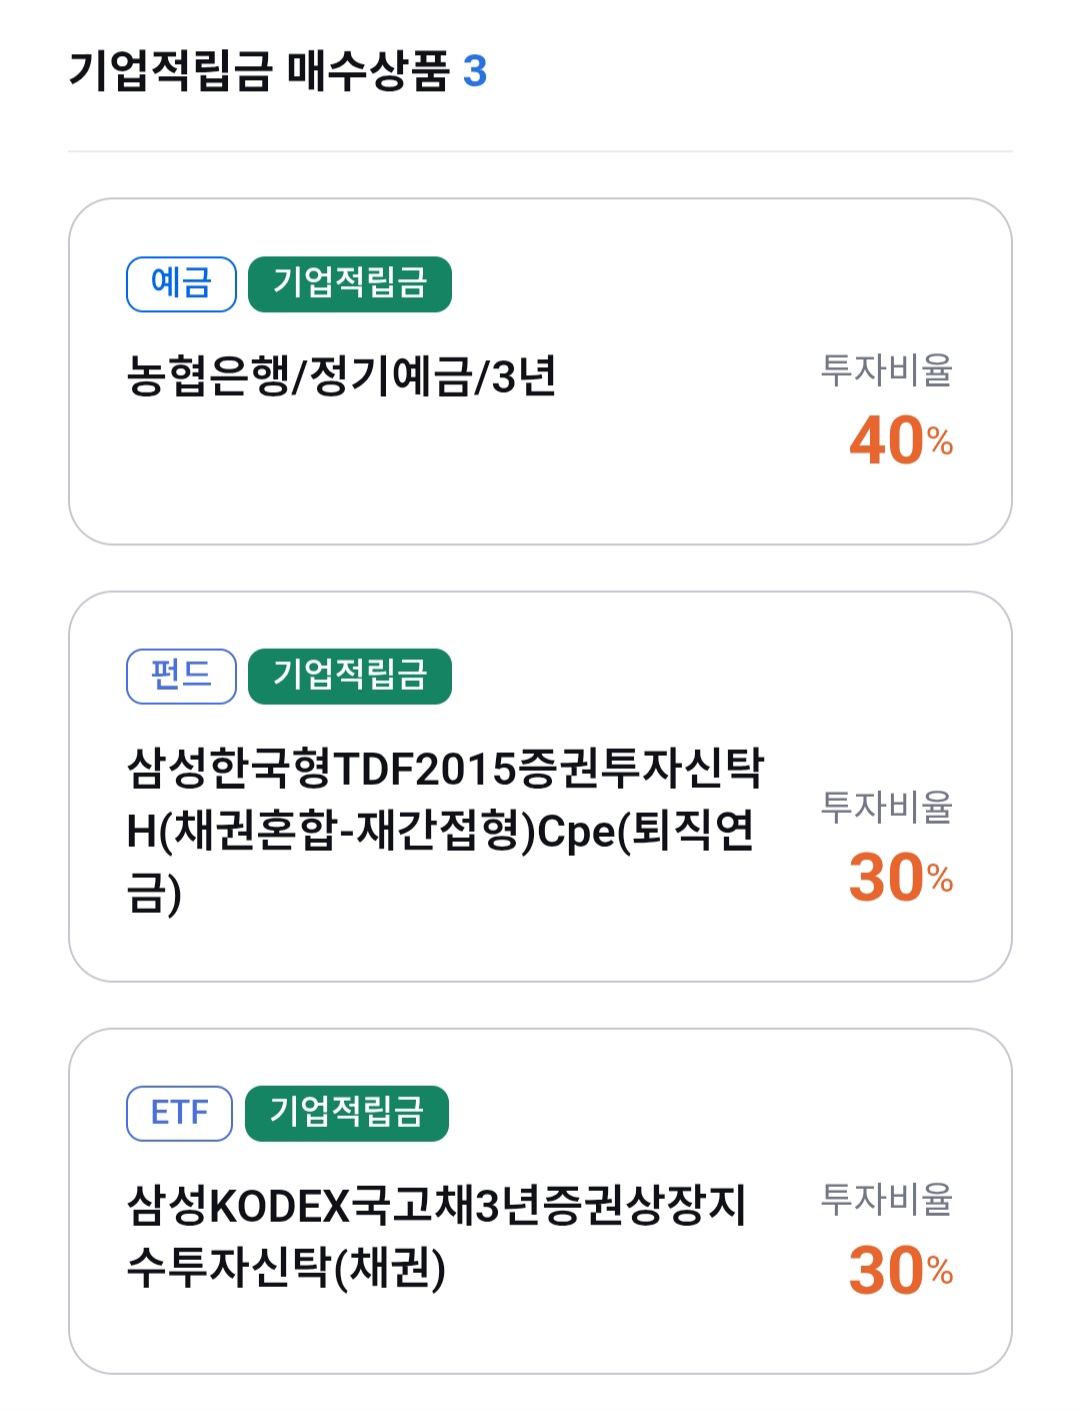1080x1411 pixels.
Task: Tap the blue product count 3
Action: pos(475,72)
